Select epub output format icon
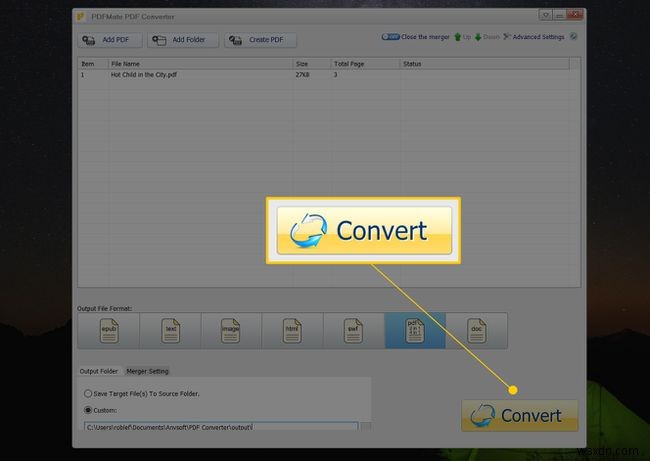 tap(109, 331)
